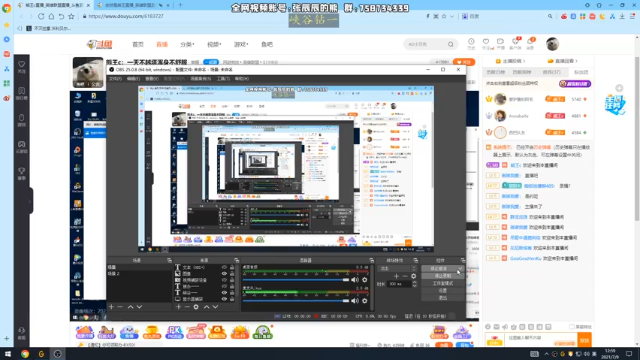The width and height of the screenshot is (640, 360).
Task: Open 设置 from OBS controls
Action: (x=443, y=291)
